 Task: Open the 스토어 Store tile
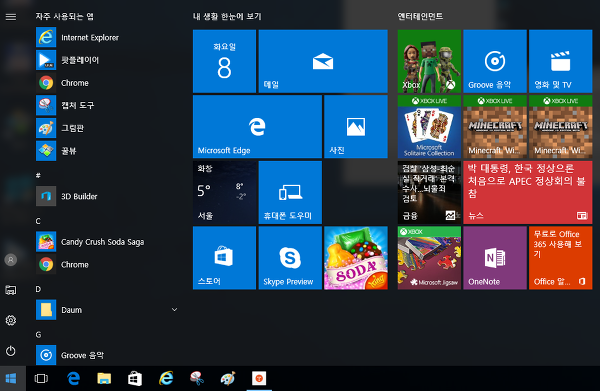pos(224,258)
